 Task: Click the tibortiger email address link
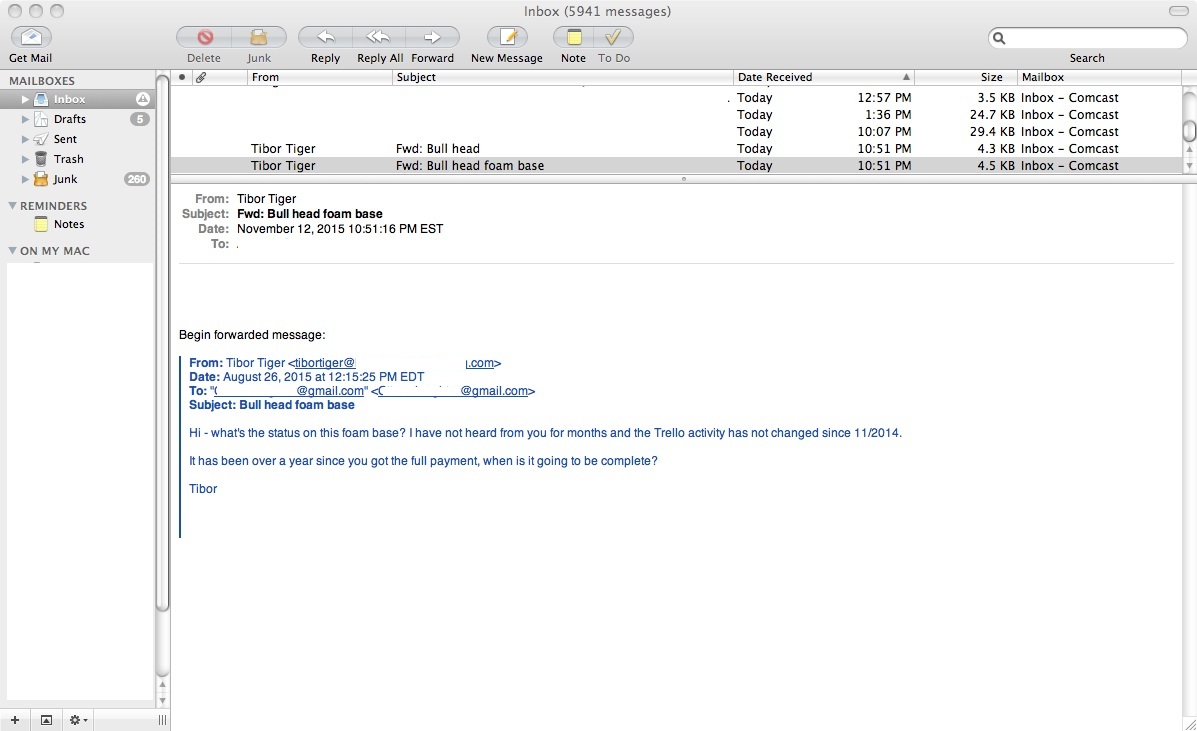pyautogui.click(x=324, y=363)
